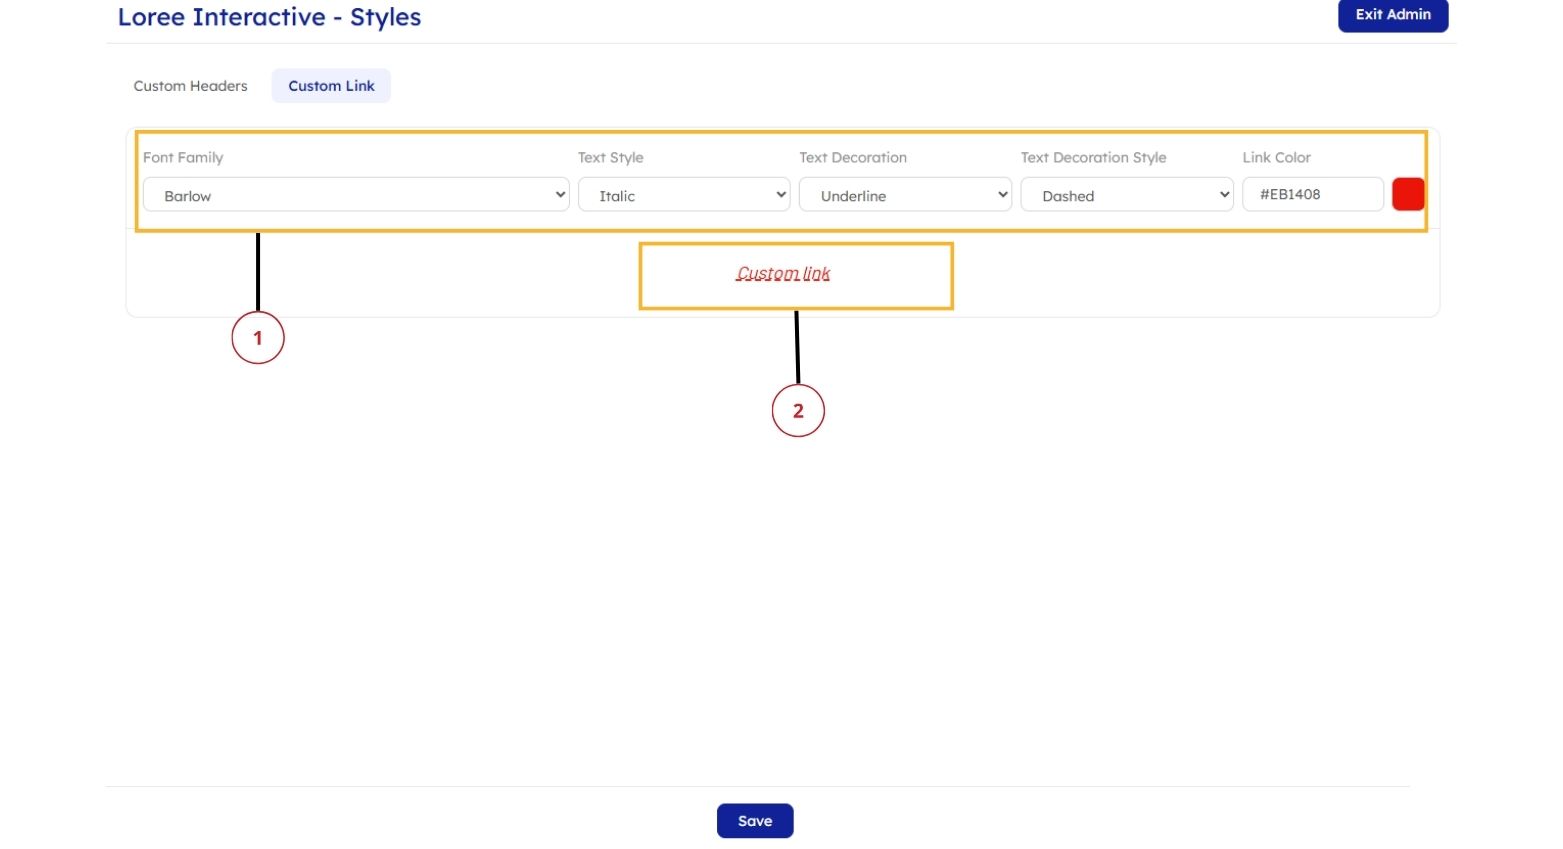Click the Link Color hex input field
Screen dimensions: 1563x849
click(x=1312, y=194)
